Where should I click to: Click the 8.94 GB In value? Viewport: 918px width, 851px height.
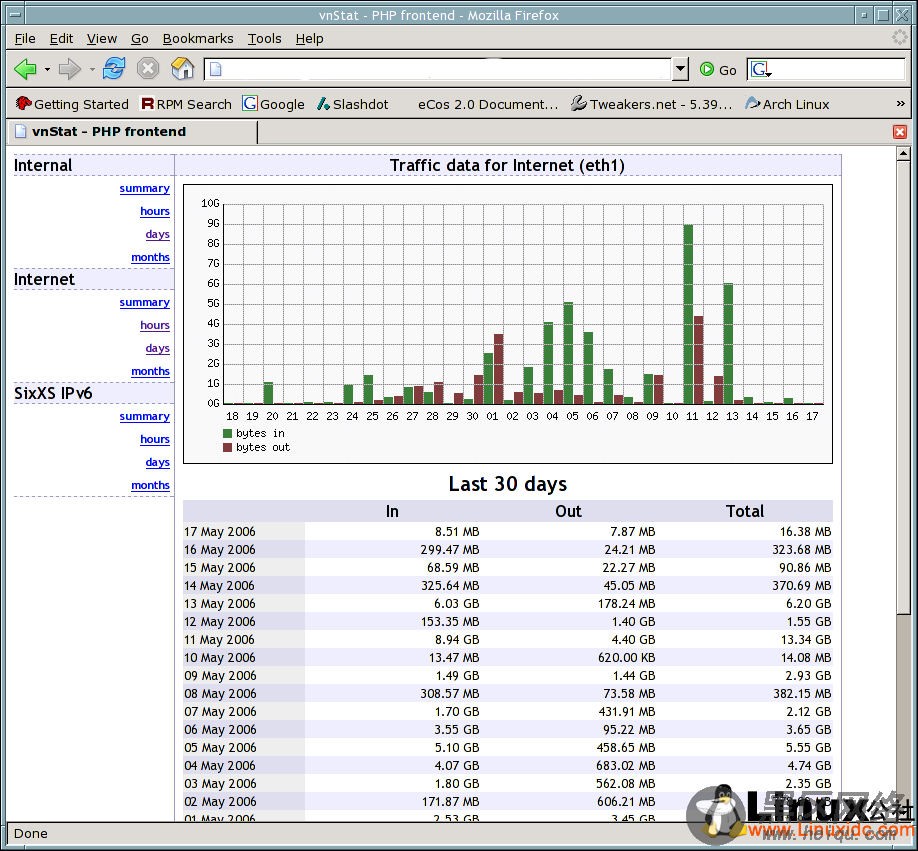[x=457, y=640]
